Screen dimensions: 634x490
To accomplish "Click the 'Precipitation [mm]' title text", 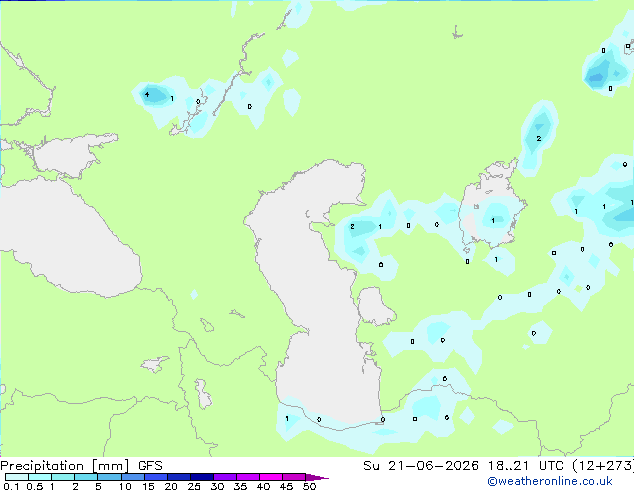I will click(x=65, y=466).
